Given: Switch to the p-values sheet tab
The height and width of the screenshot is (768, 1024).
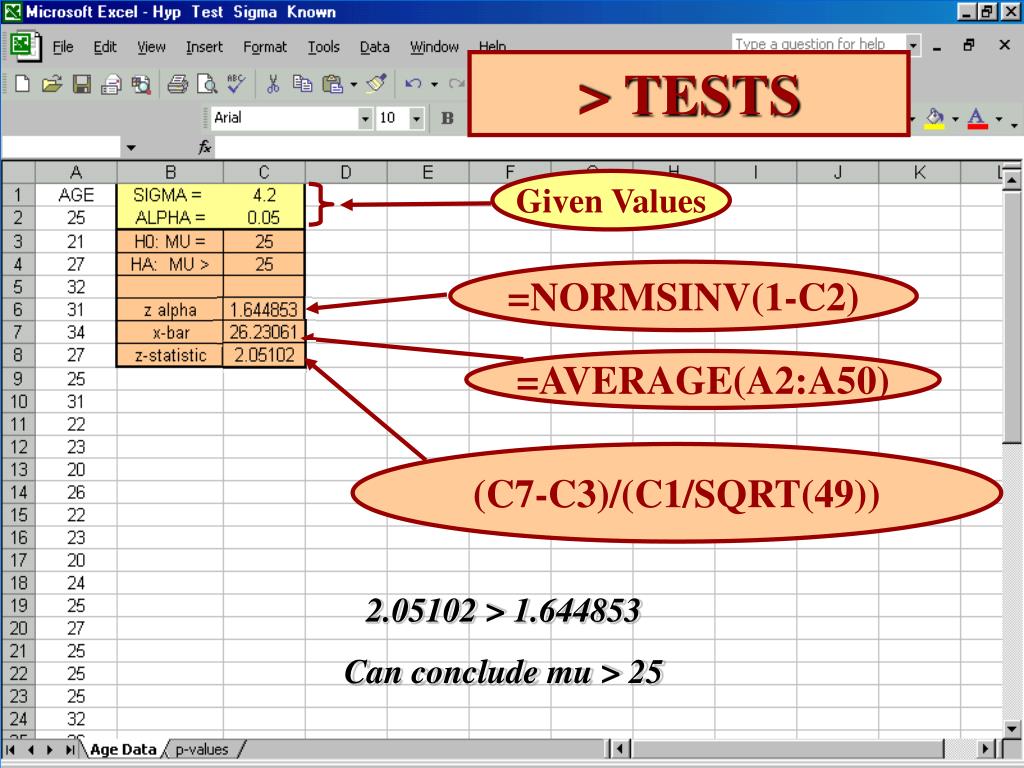Looking at the screenshot, I should [202, 749].
